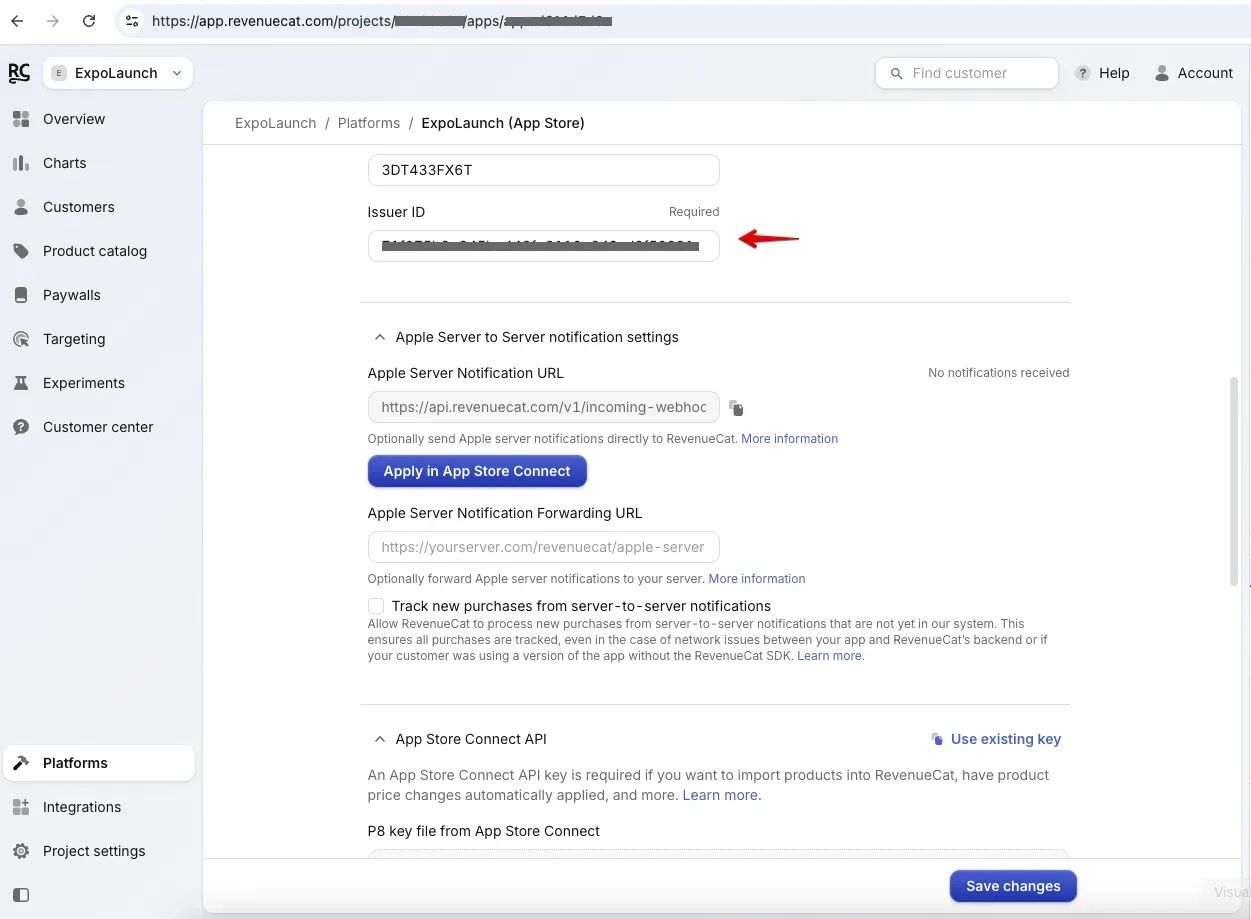This screenshot has height=919, width=1251.
Task: Open the Paywalls icon
Action: click(x=21, y=295)
